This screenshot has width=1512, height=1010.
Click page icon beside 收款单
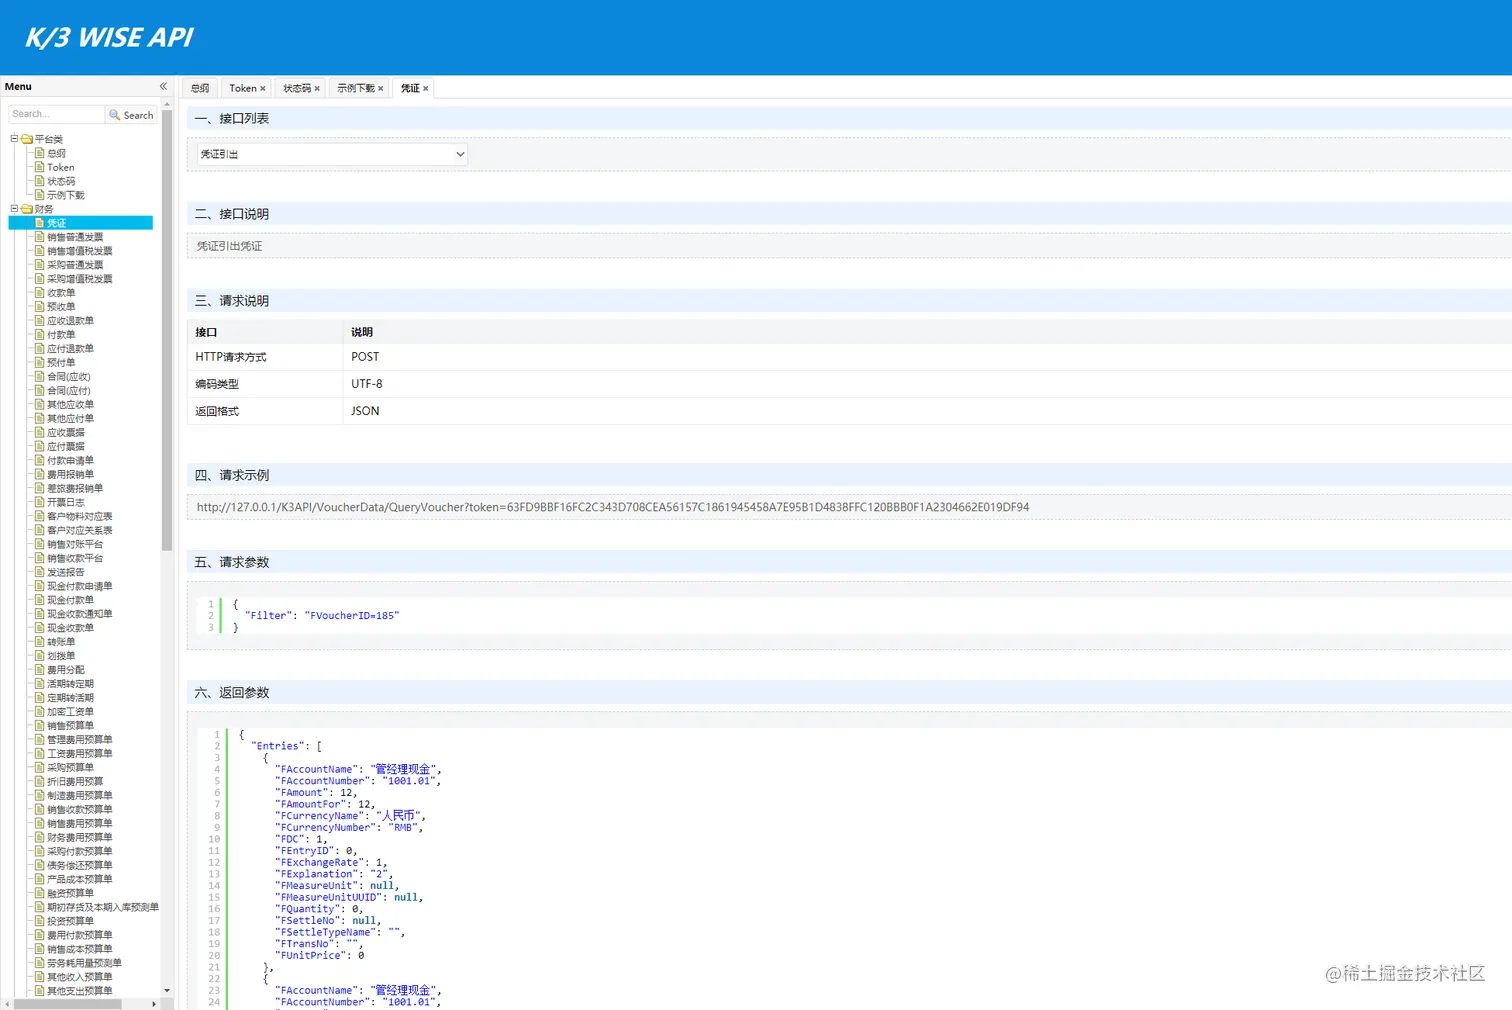point(40,293)
